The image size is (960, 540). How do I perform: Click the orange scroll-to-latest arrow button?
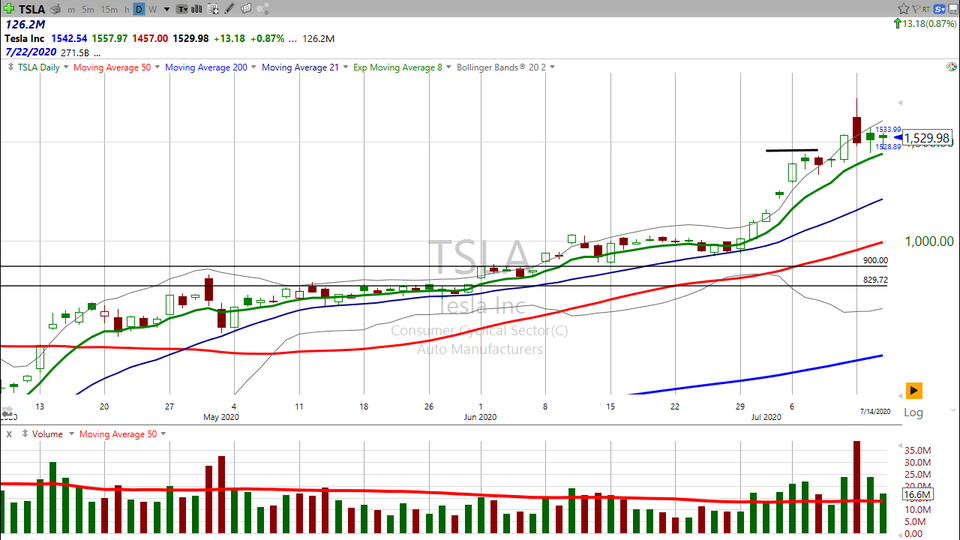pyautogui.click(x=913, y=389)
